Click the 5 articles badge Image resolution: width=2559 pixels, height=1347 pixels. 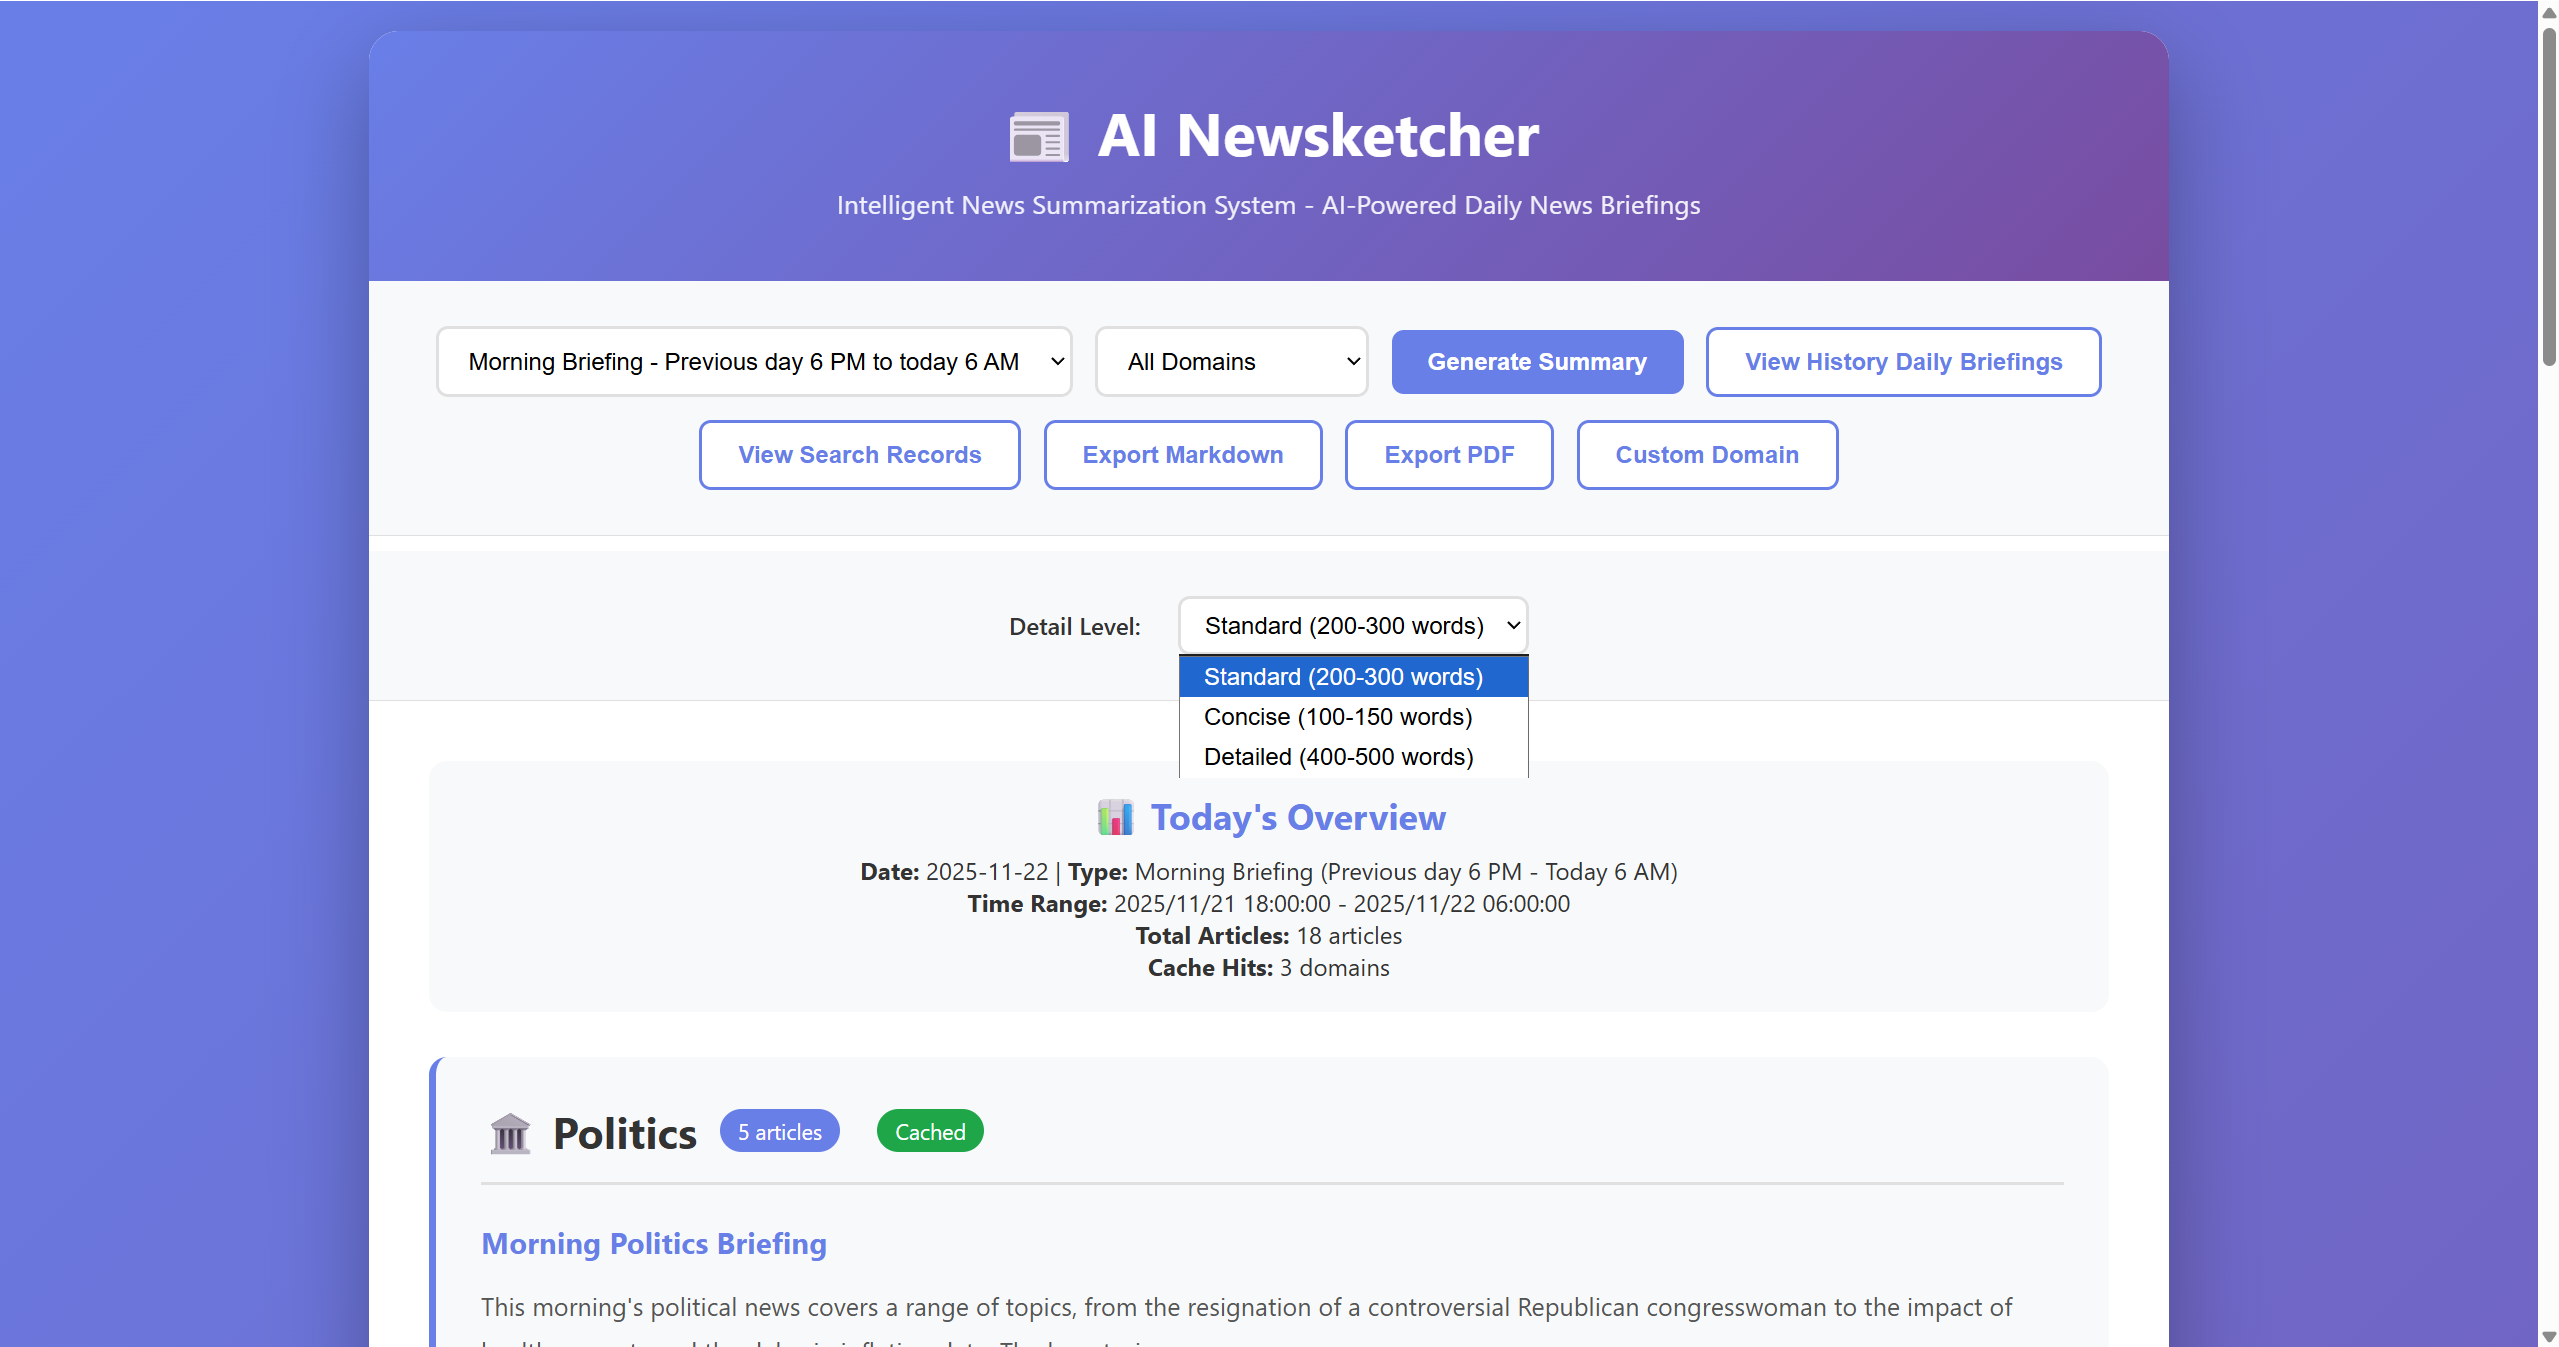click(779, 1131)
